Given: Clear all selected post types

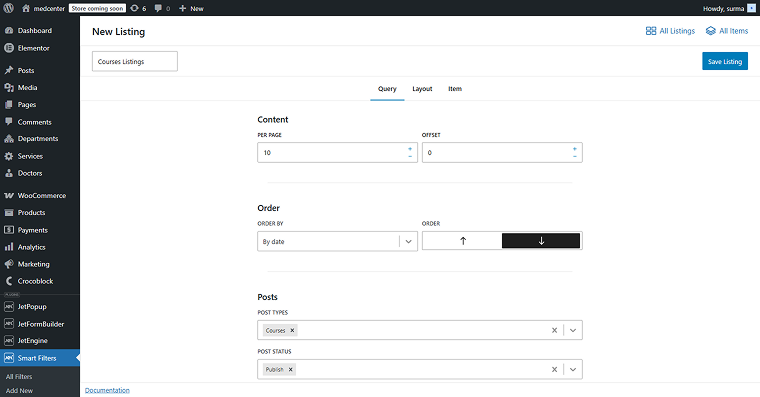Looking at the screenshot, I should [554, 331].
